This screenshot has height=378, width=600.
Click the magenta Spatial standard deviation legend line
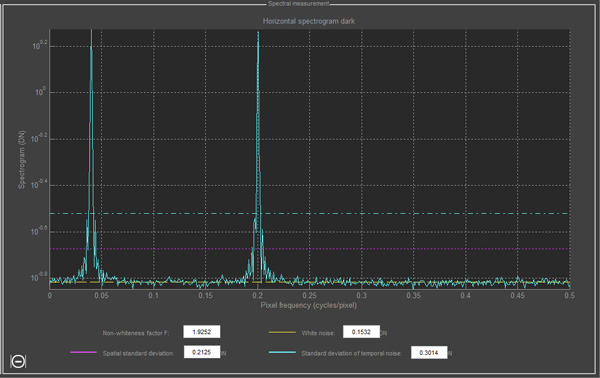(x=83, y=352)
